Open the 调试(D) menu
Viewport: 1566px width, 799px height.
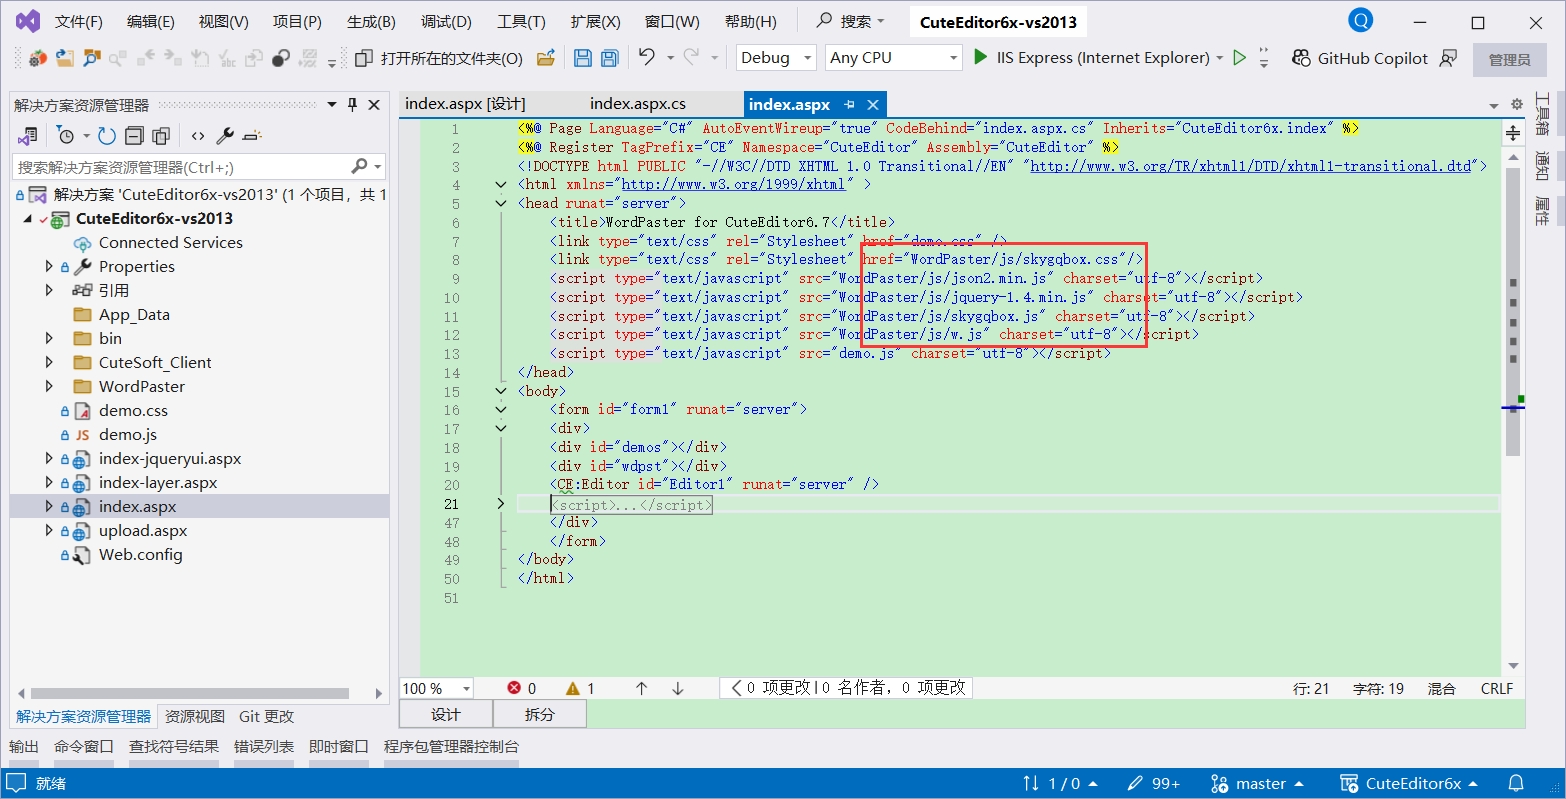pos(446,21)
